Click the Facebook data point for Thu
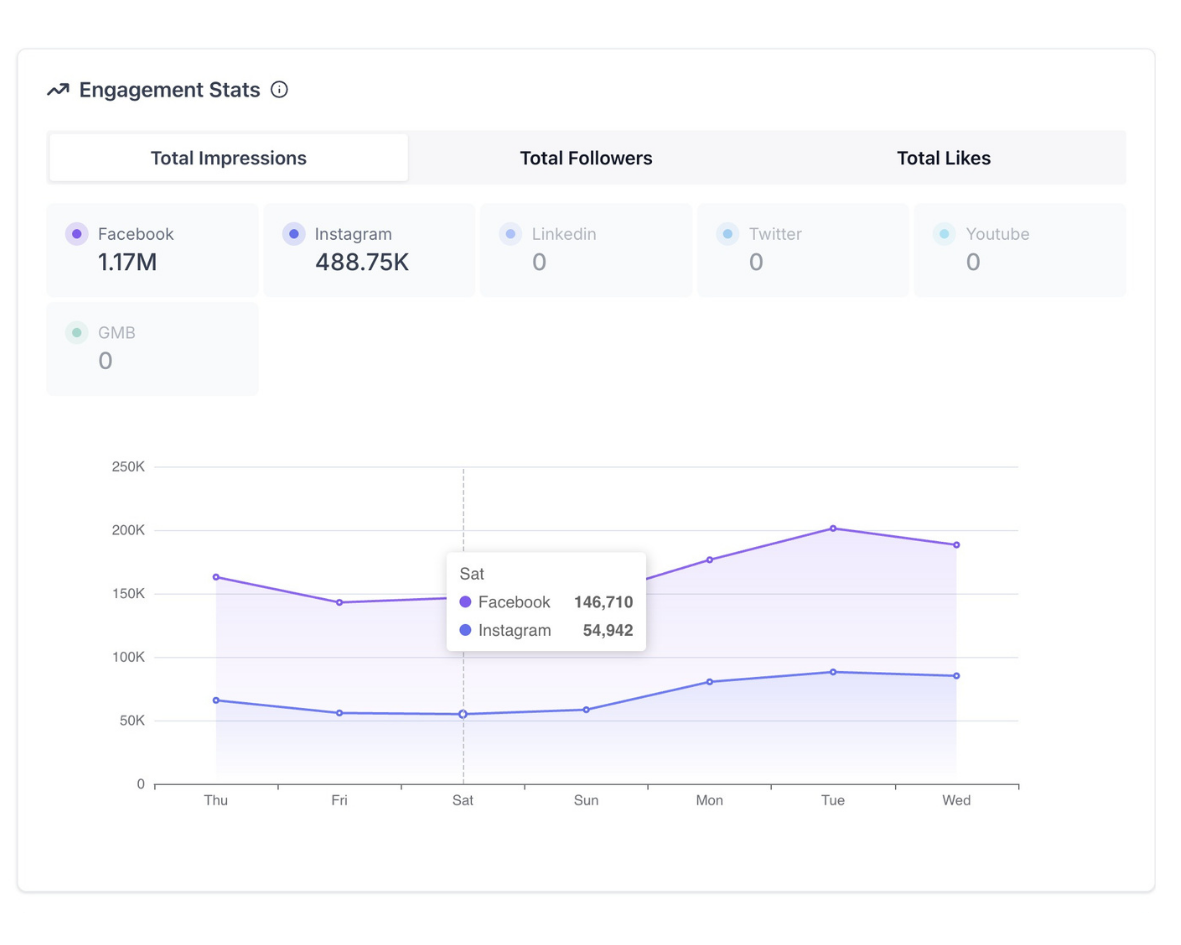 click(x=216, y=577)
